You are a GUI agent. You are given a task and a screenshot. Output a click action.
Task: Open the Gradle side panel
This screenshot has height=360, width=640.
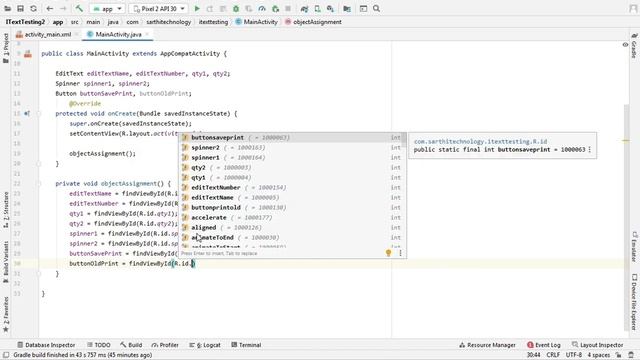634,46
